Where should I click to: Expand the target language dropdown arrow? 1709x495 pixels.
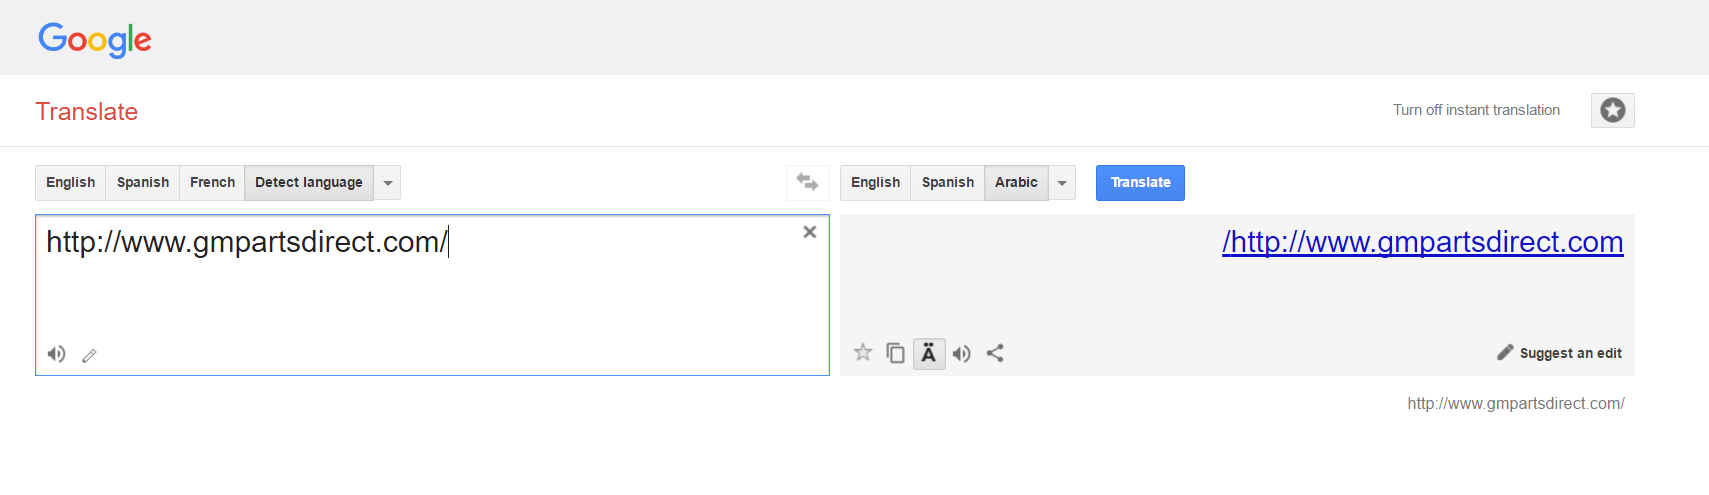pyautogui.click(x=1062, y=183)
